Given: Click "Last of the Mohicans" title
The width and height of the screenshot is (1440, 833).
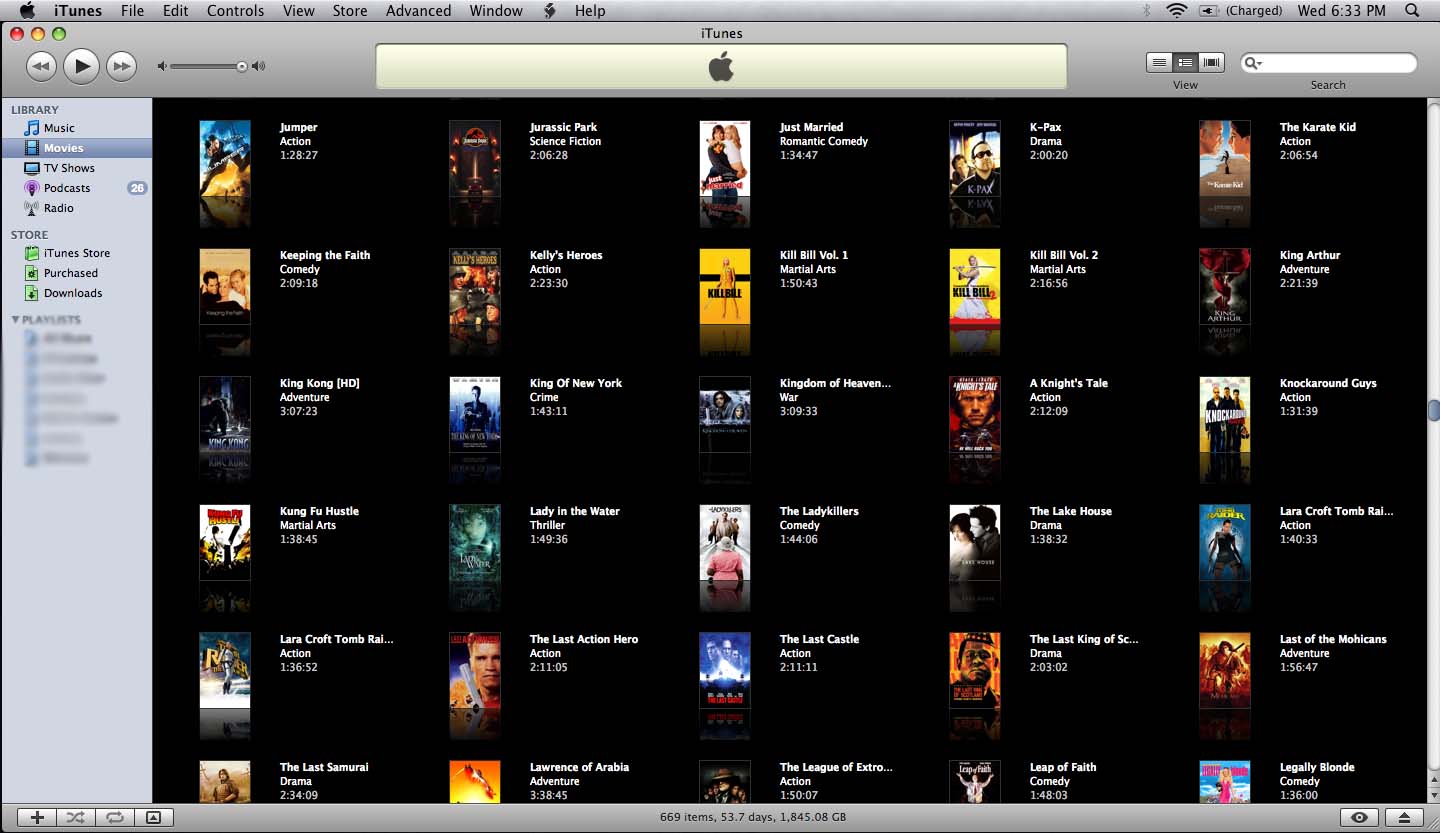Looking at the screenshot, I should pyautogui.click(x=1333, y=639).
